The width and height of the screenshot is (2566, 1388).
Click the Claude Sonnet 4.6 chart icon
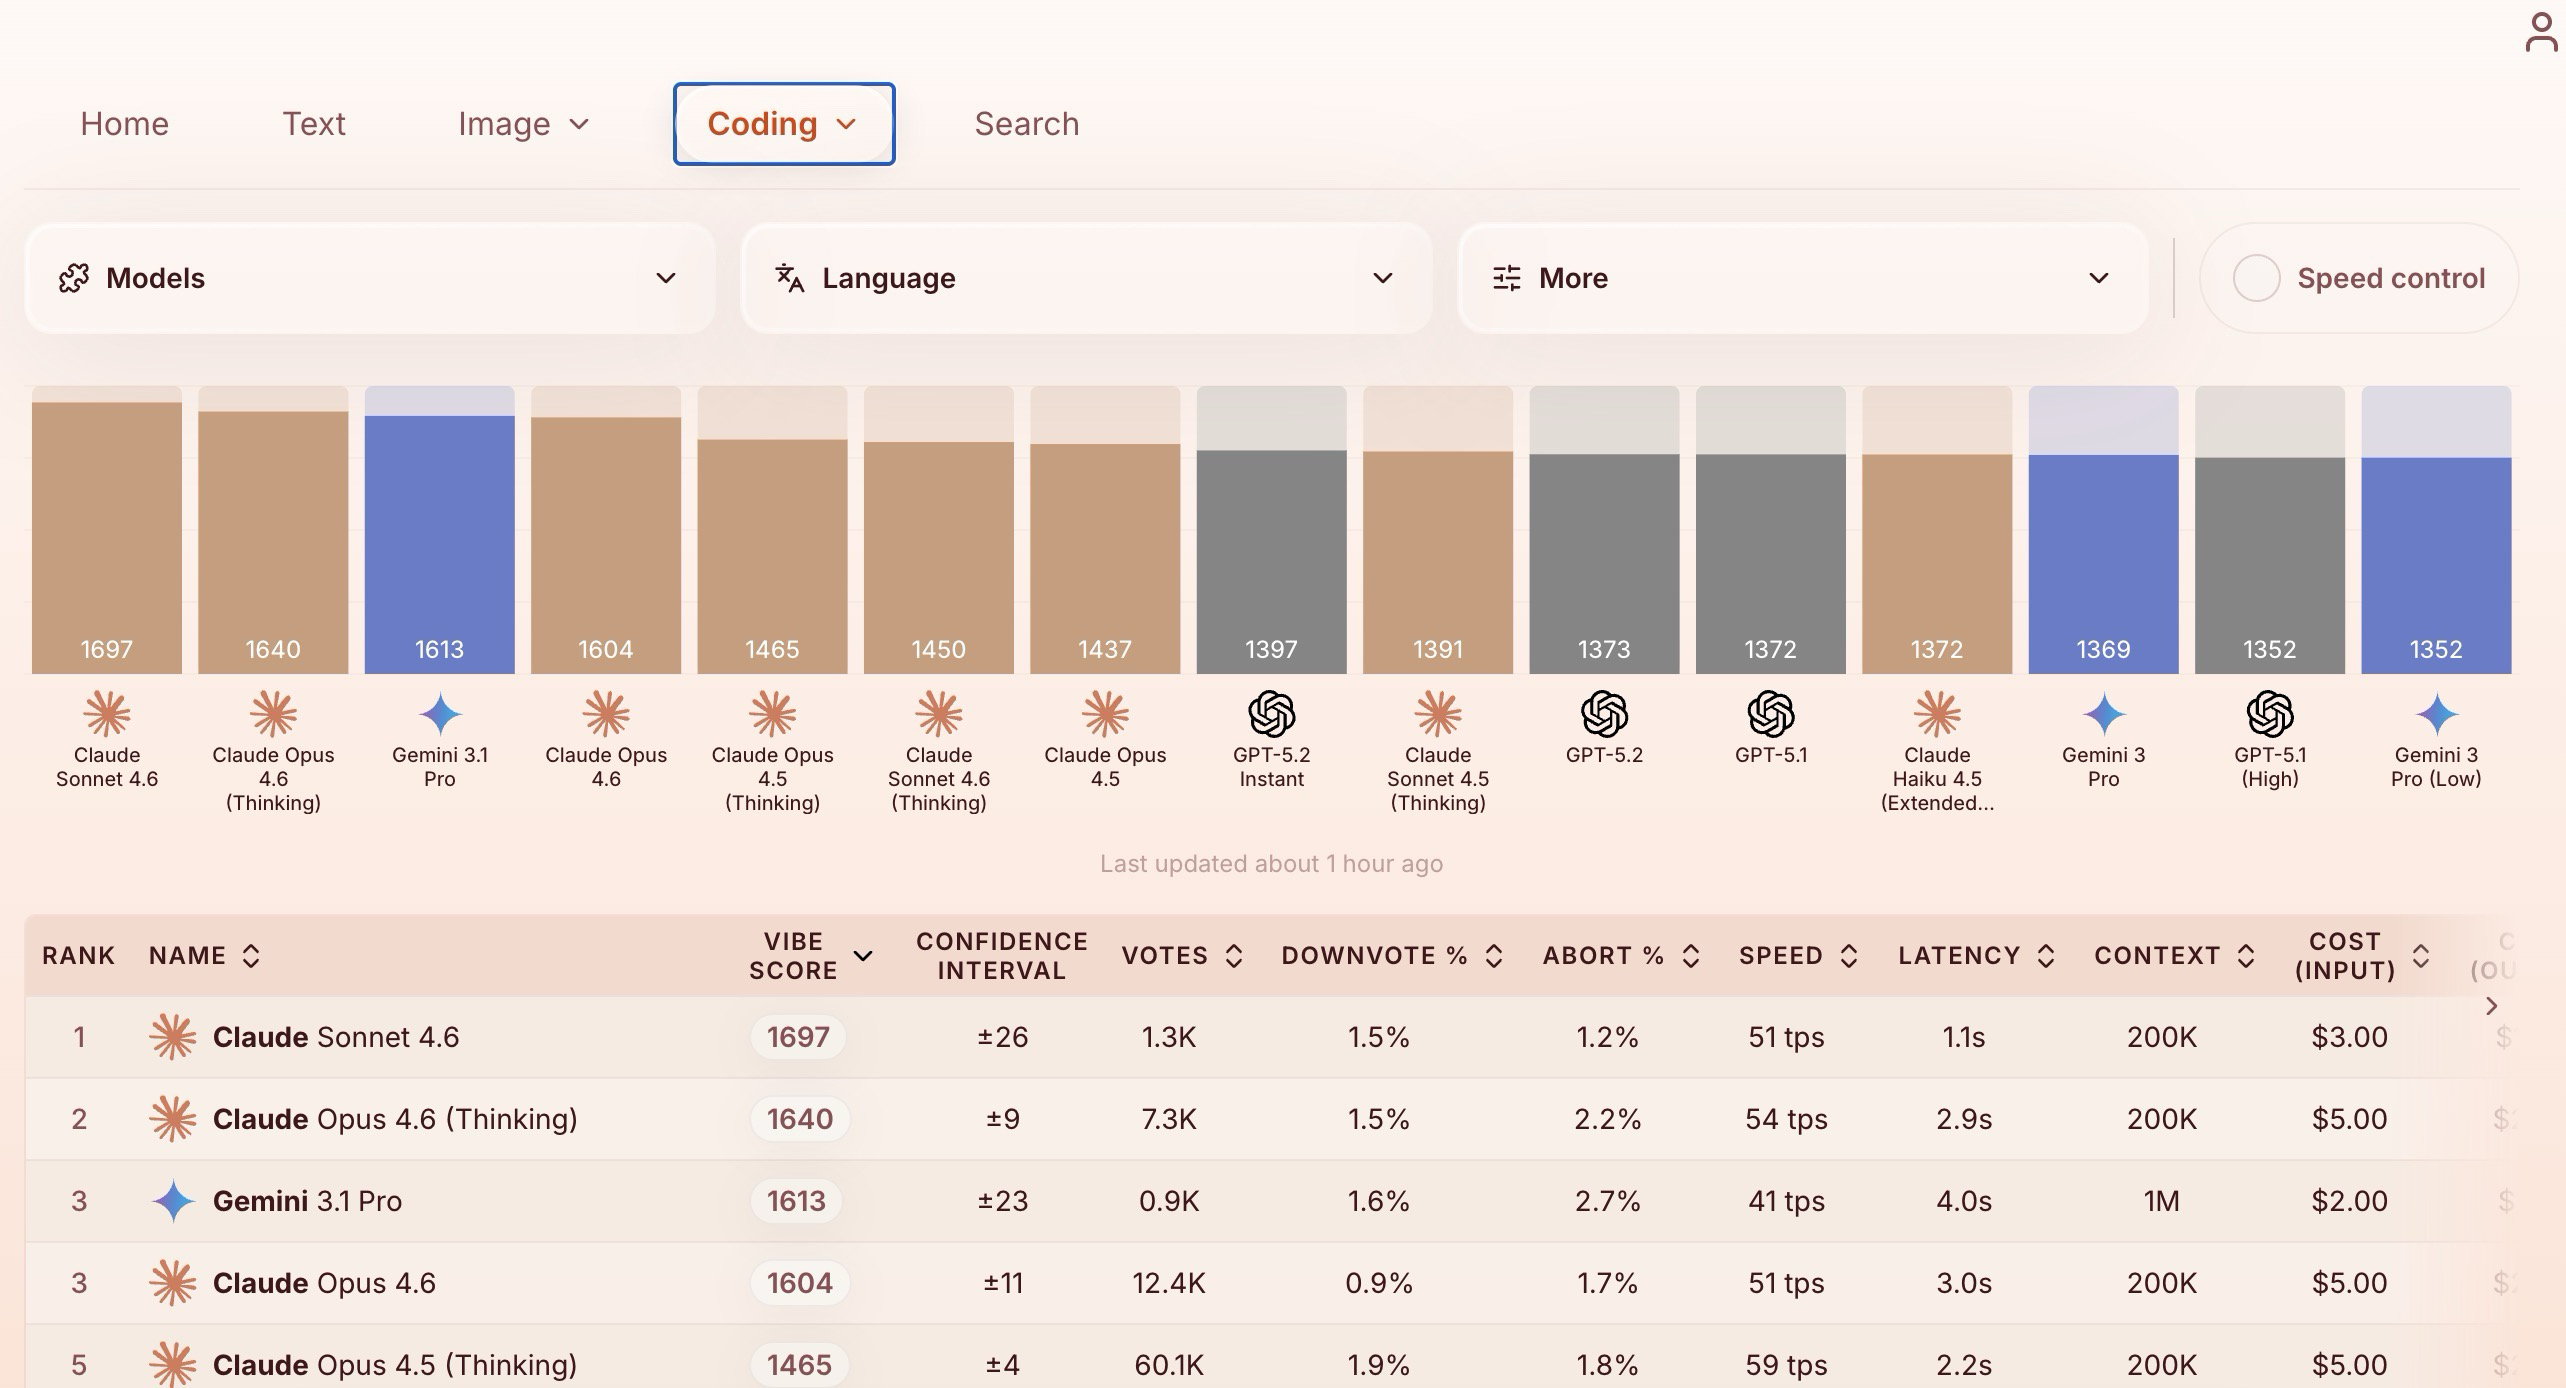pos(107,715)
